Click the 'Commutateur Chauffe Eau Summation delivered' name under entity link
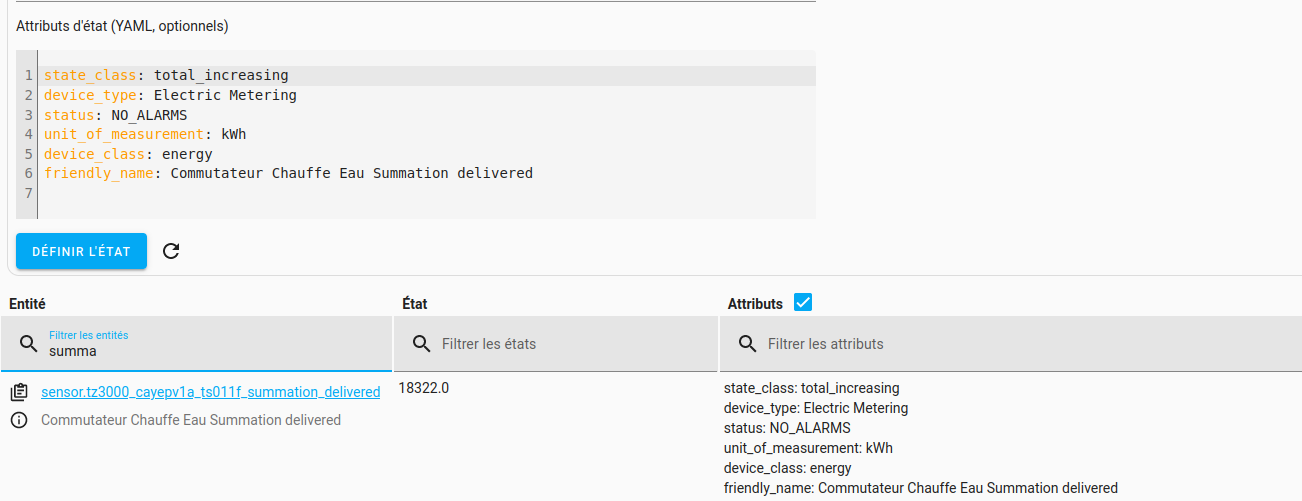Viewport: 1302px width, 501px height. [x=191, y=420]
